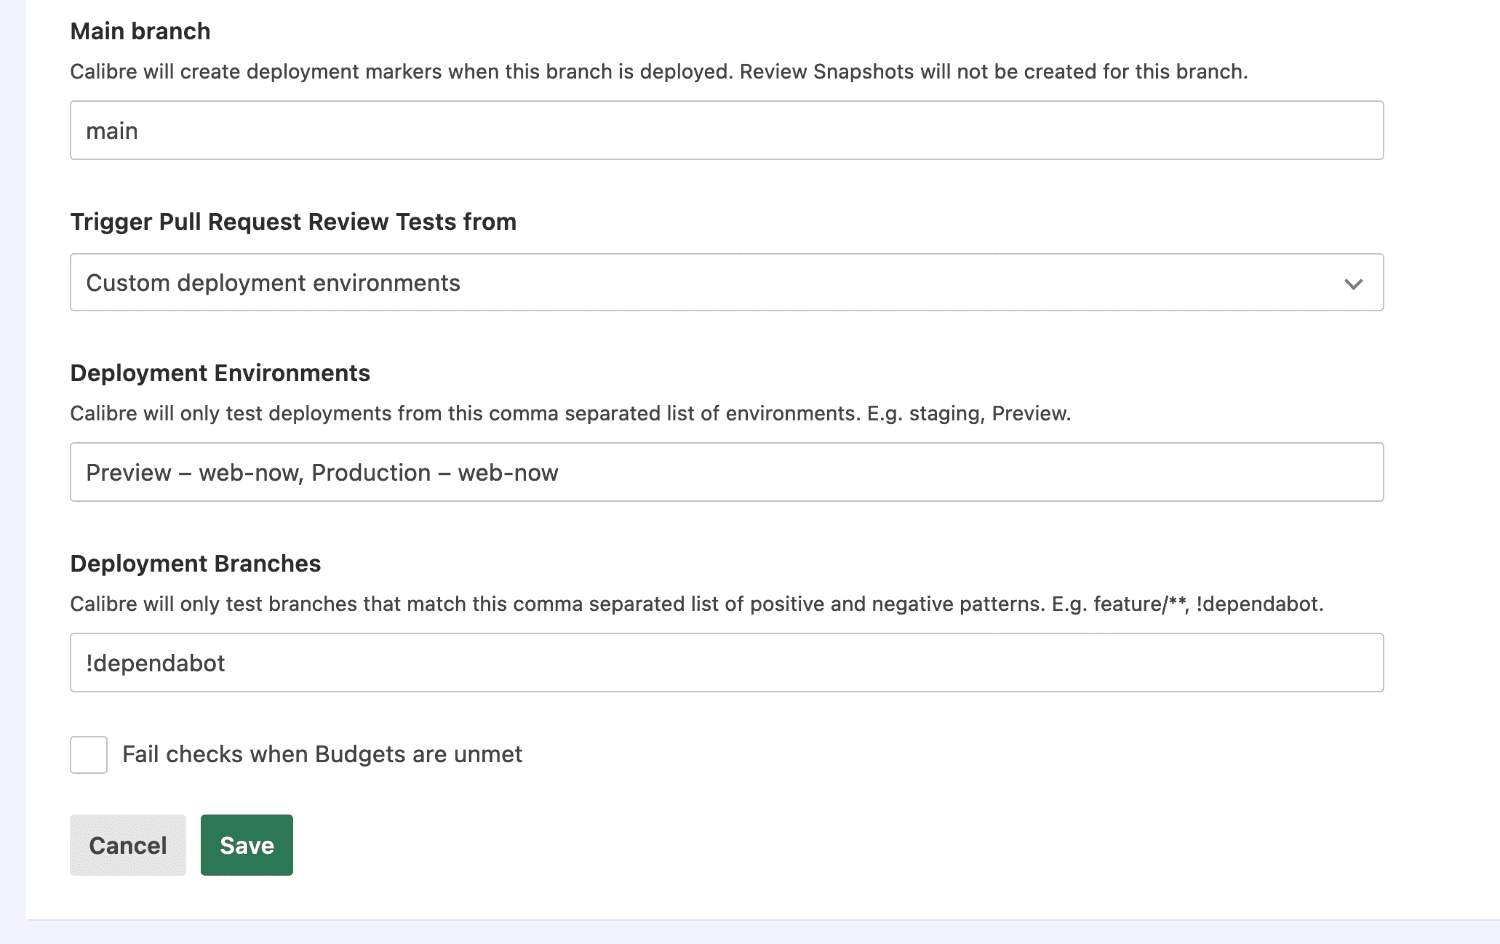Focus the Deployment Branches input
This screenshot has height=944, width=1500.
(726, 662)
